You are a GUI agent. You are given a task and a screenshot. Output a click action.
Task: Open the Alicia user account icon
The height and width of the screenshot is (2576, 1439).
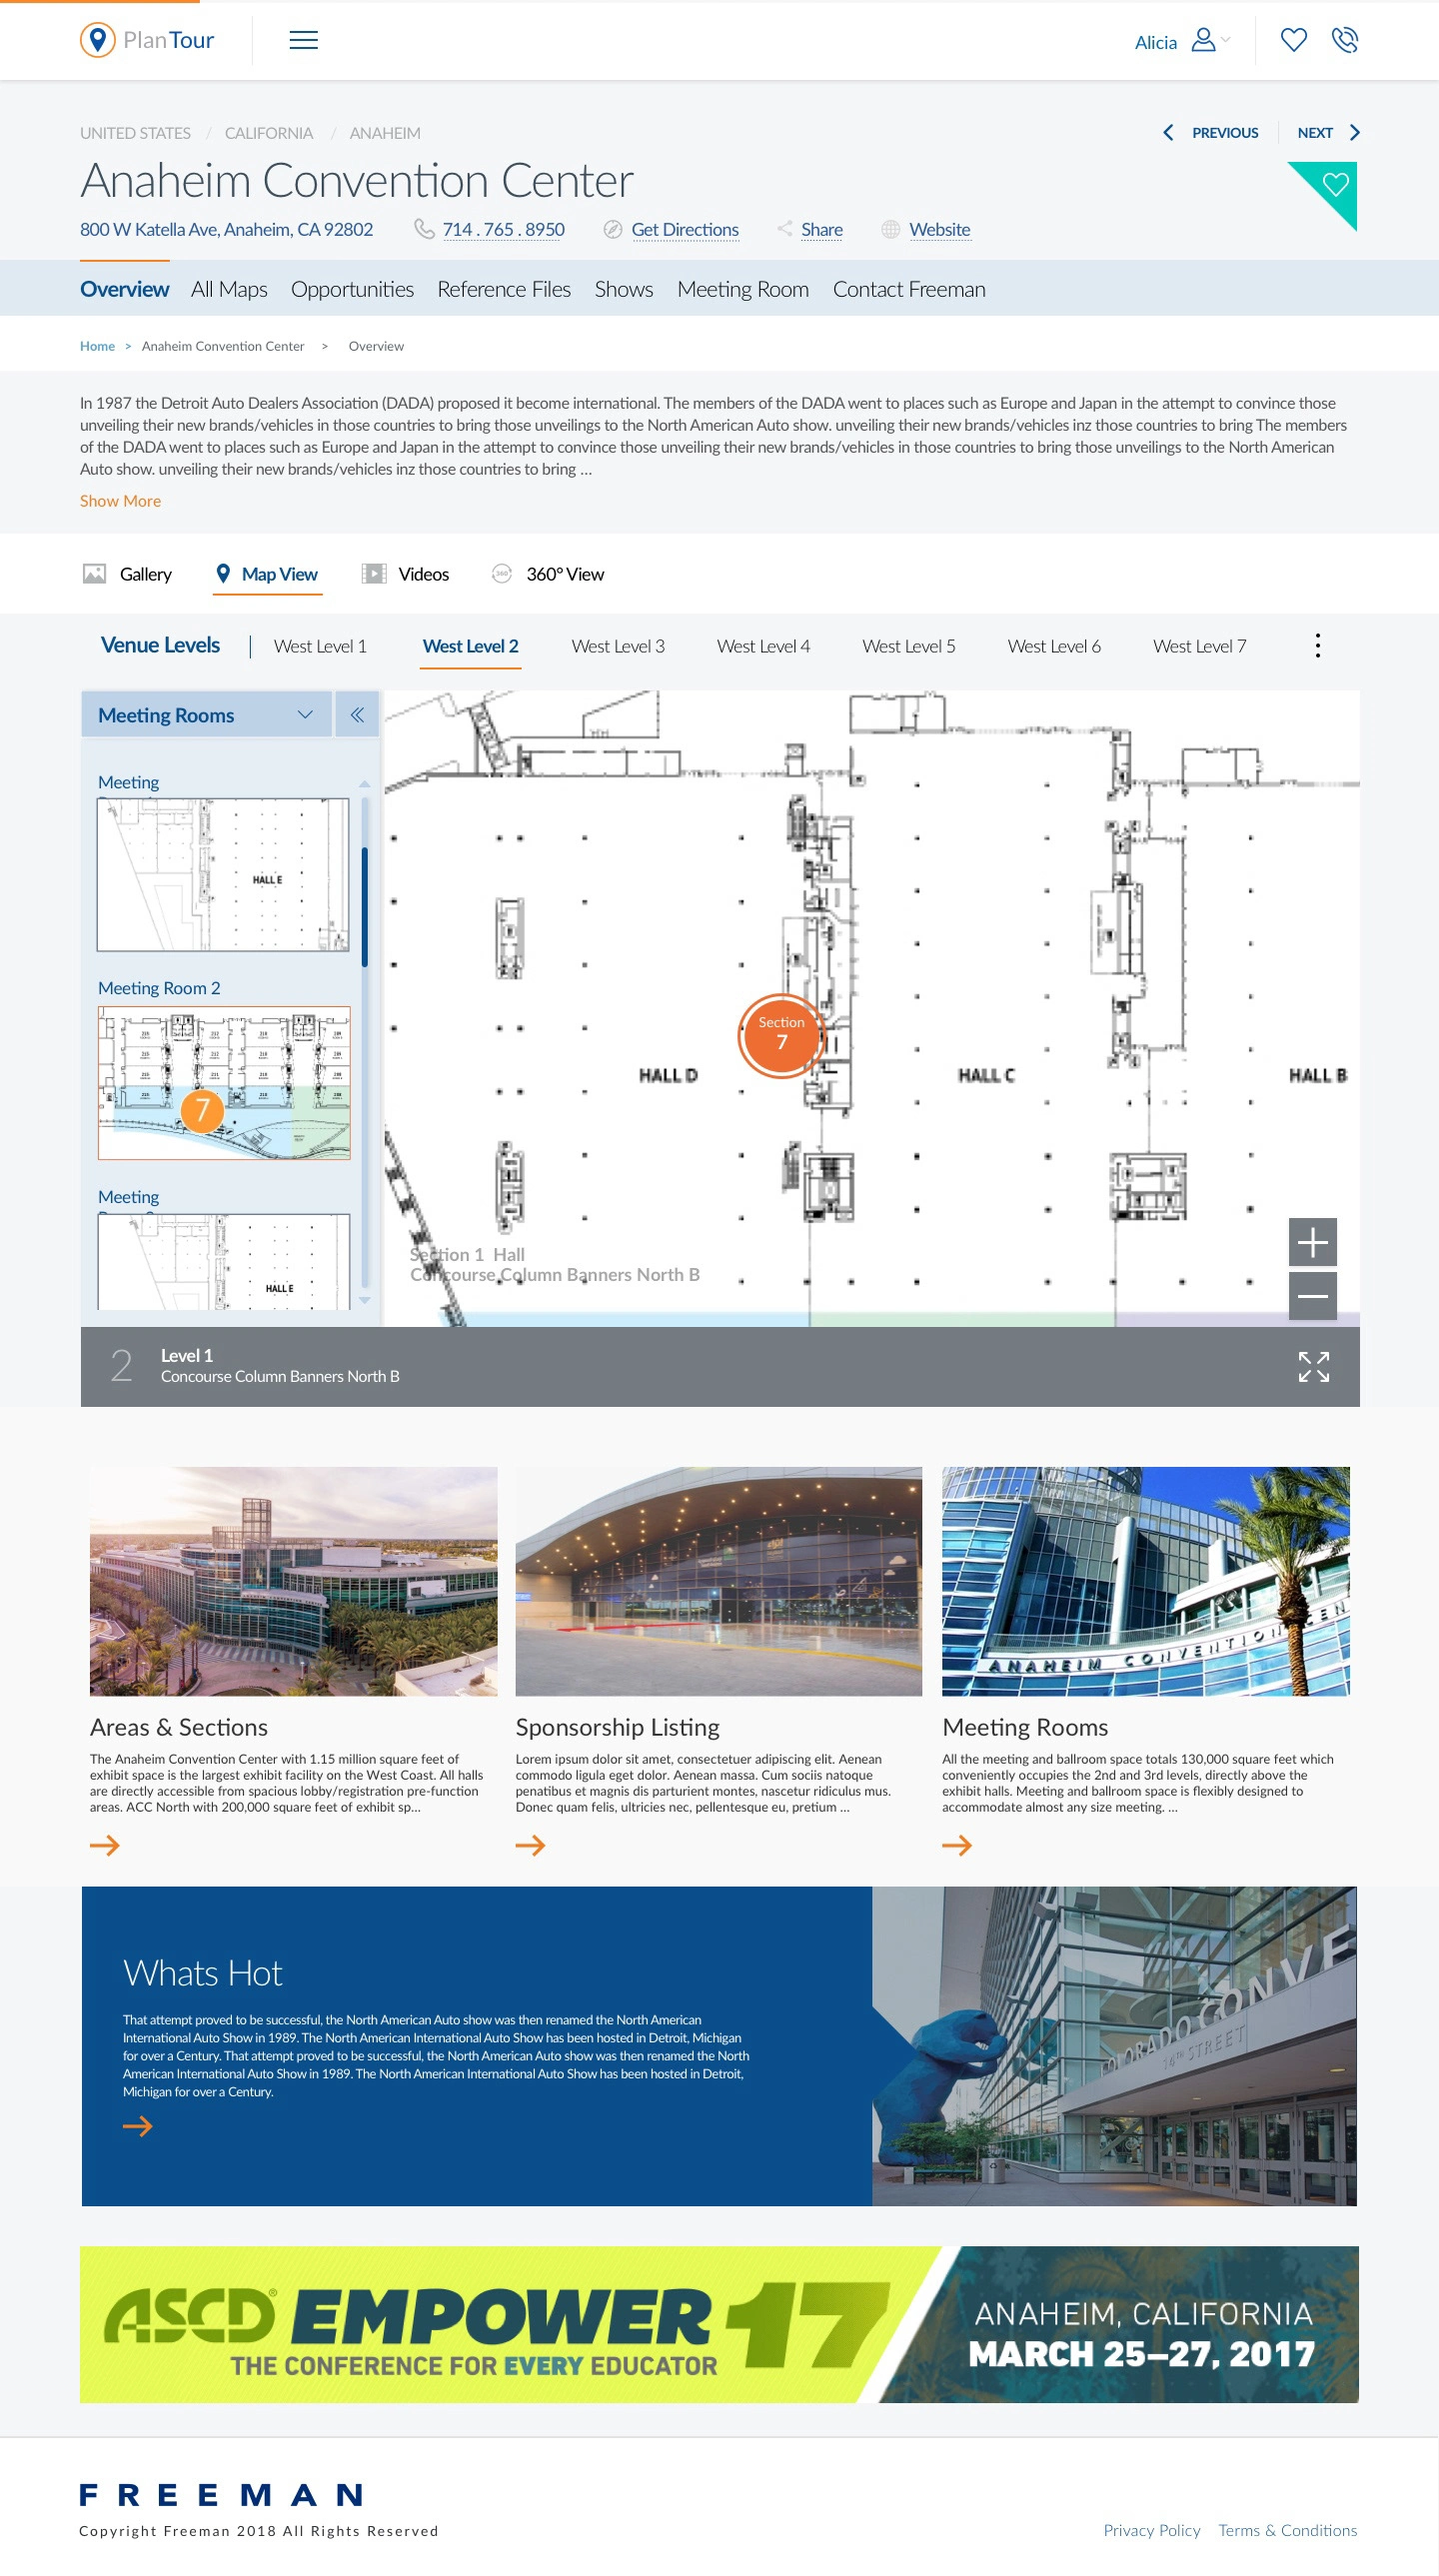click(x=1203, y=40)
